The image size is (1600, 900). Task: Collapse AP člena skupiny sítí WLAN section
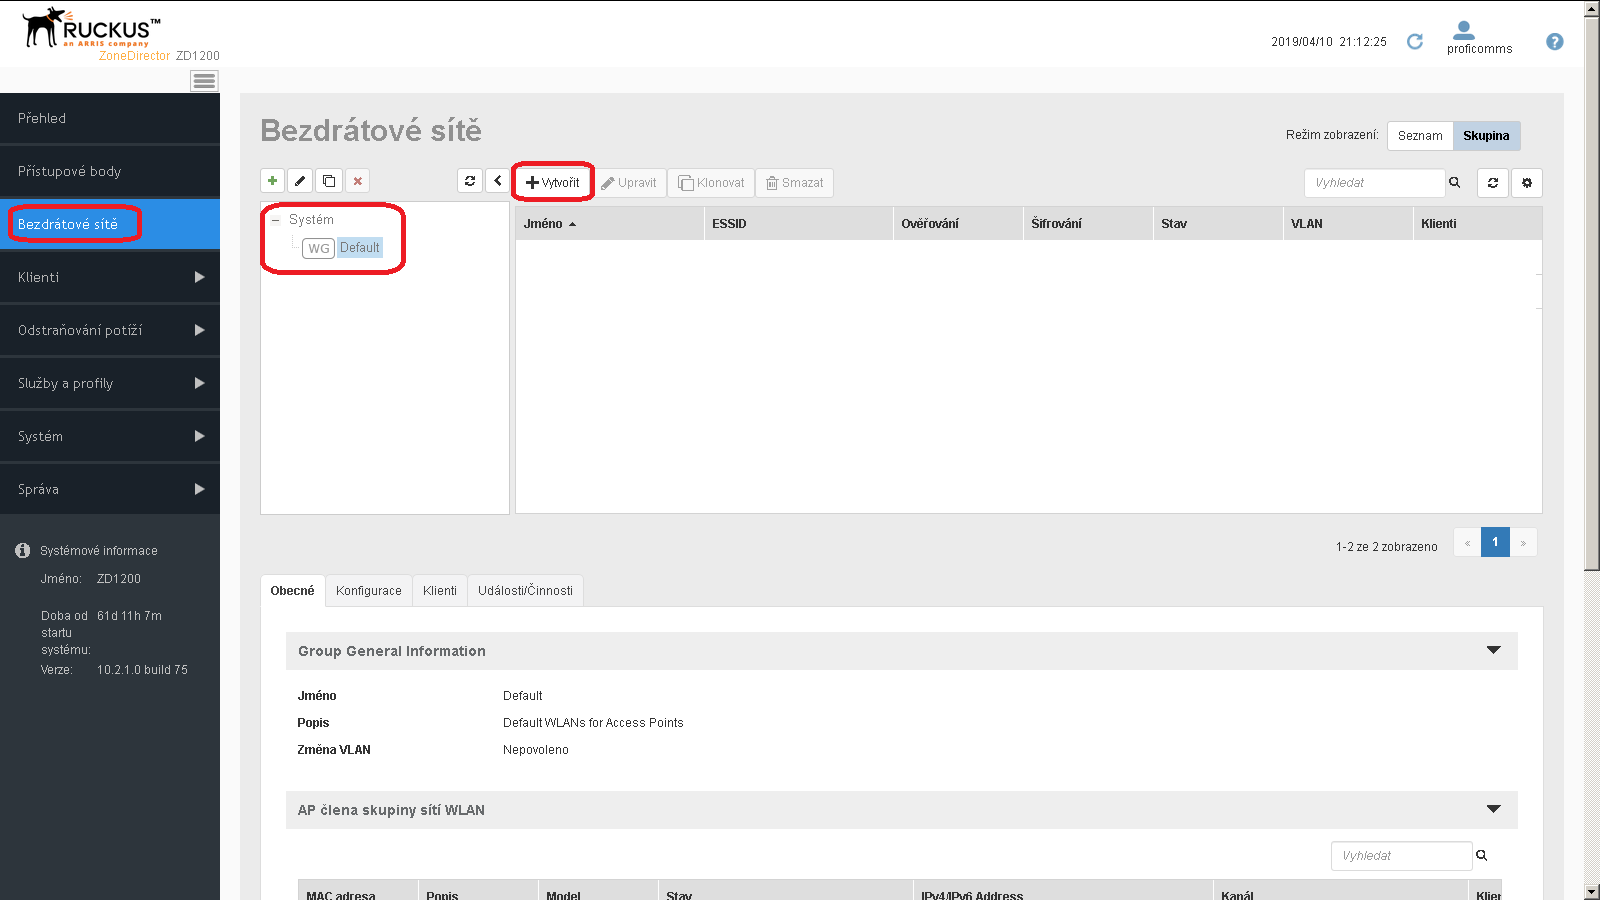pyautogui.click(x=1493, y=809)
